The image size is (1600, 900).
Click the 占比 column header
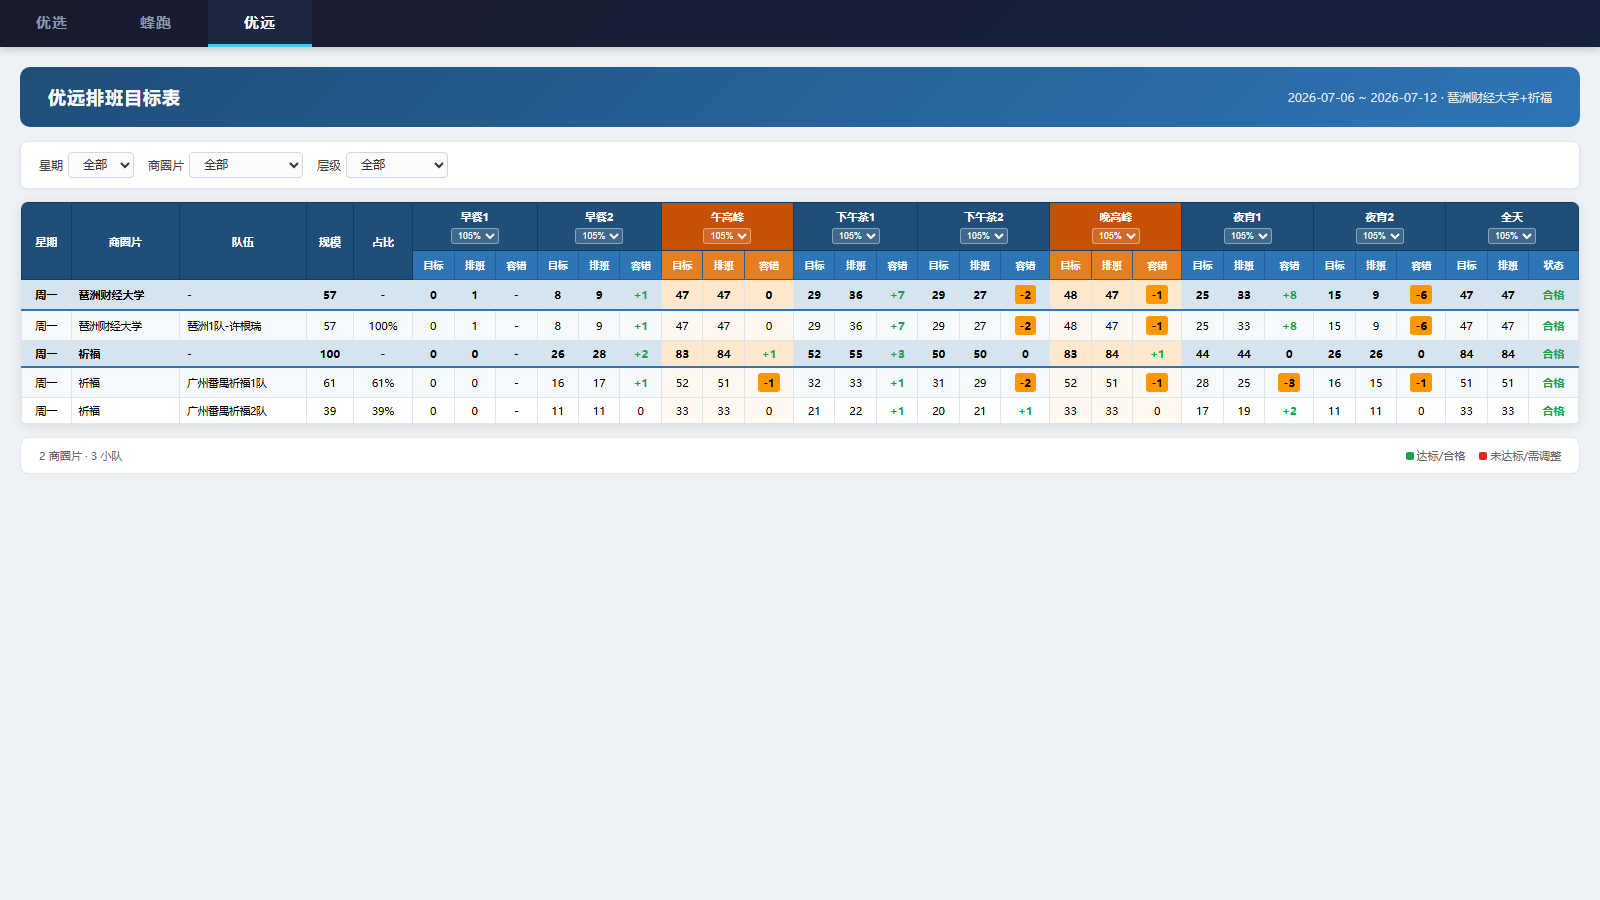click(x=383, y=242)
